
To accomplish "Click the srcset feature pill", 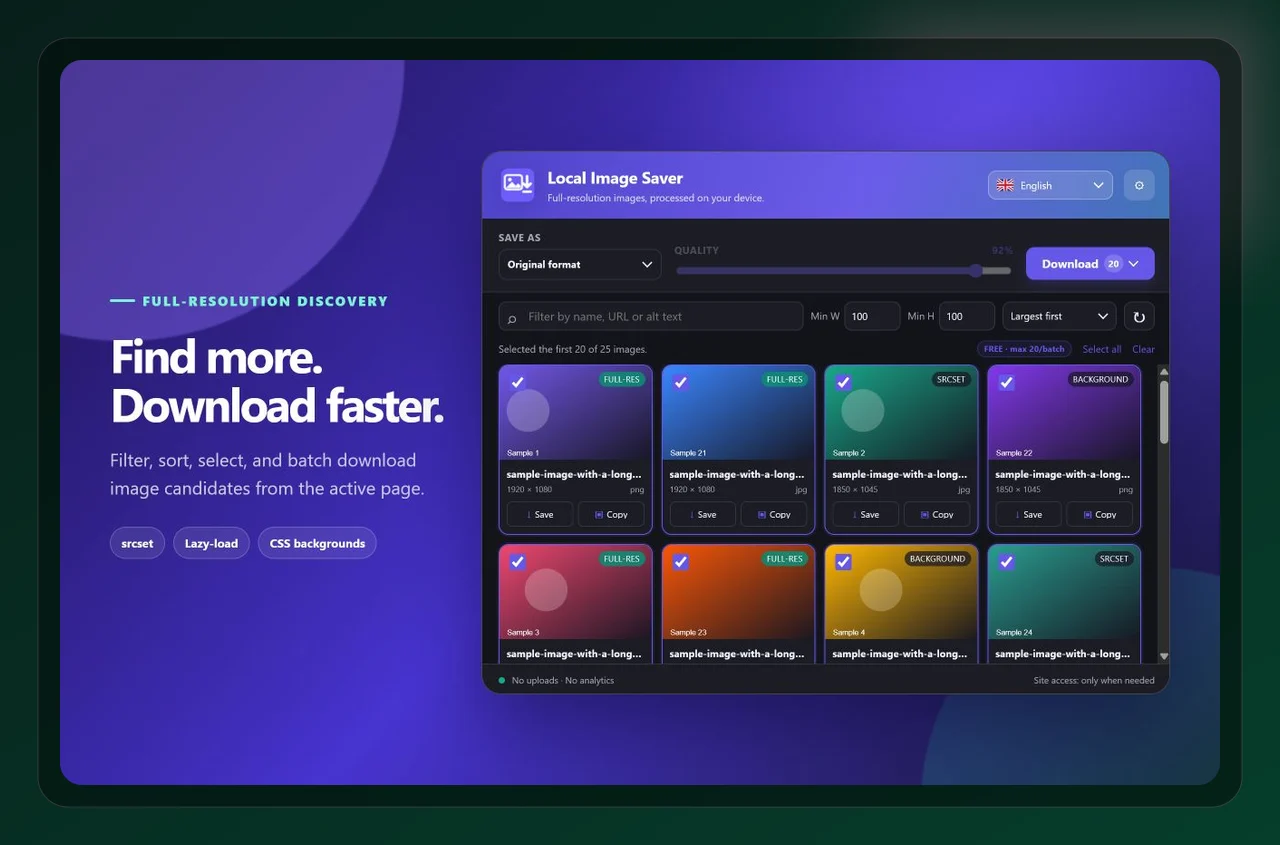I will [137, 543].
